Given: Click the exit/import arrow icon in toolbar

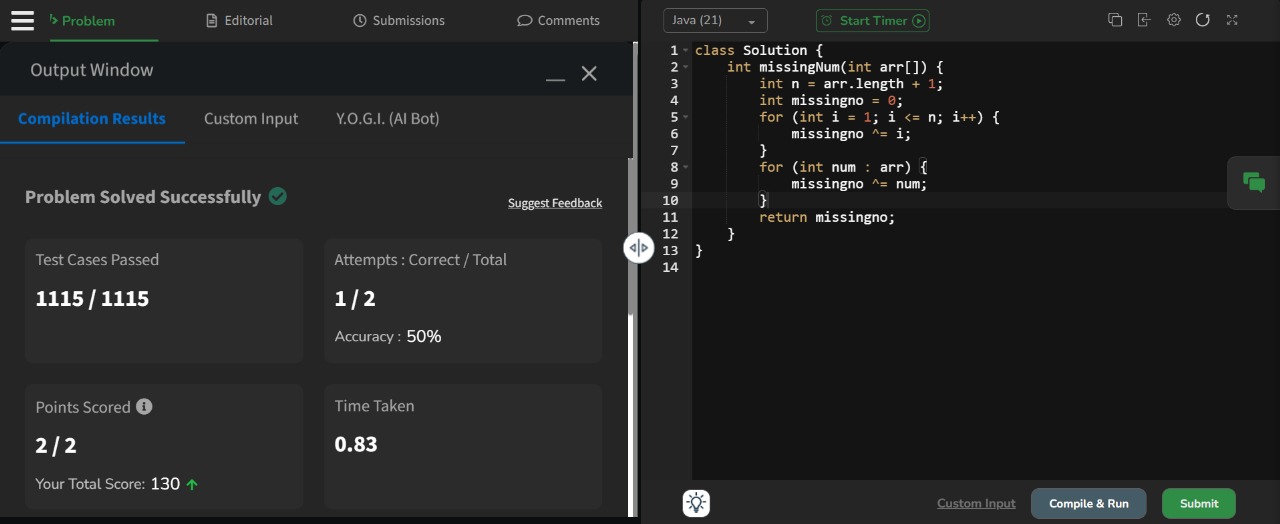Looking at the screenshot, I should click(1144, 20).
